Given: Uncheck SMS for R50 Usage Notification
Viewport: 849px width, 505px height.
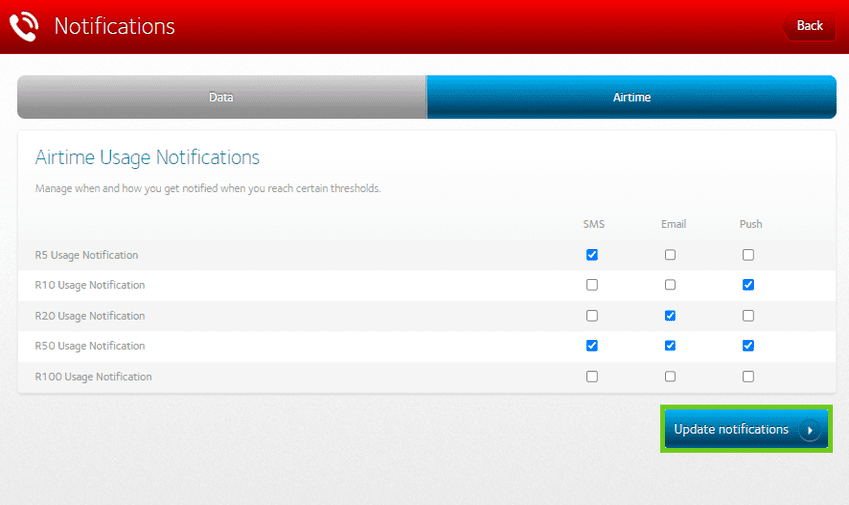Looking at the screenshot, I should [592, 346].
